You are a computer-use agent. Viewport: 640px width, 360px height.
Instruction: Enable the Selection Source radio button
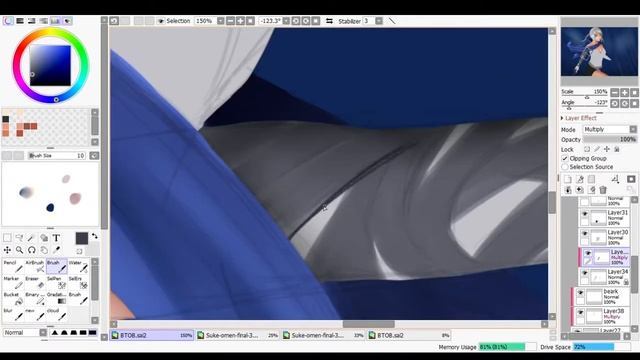tap(565, 167)
